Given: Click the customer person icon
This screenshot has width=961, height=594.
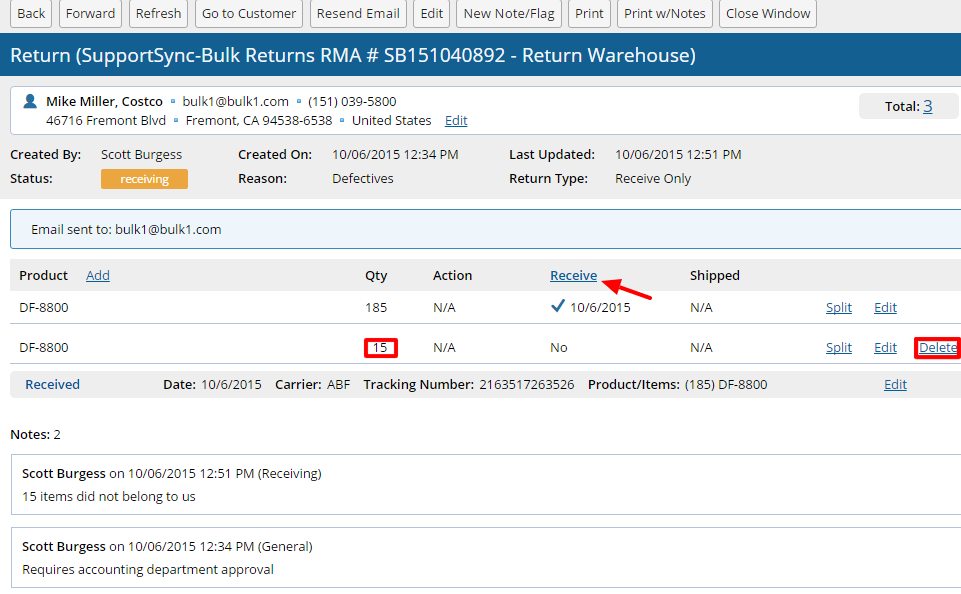Looking at the screenshot, I should (30, 101).
